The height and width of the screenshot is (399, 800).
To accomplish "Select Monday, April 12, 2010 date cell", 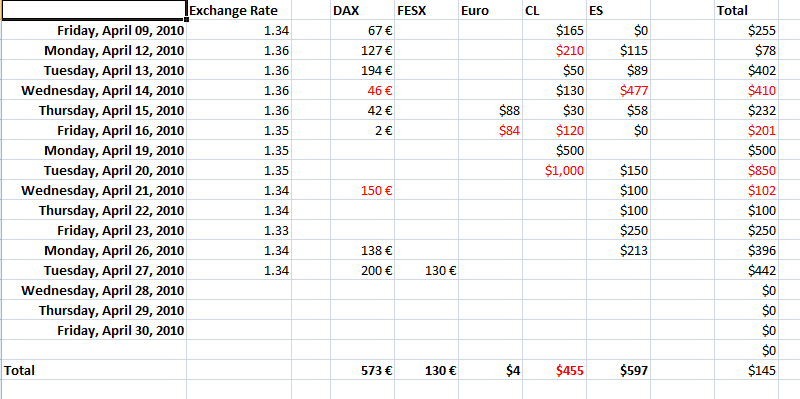I will tap(94, 51).
